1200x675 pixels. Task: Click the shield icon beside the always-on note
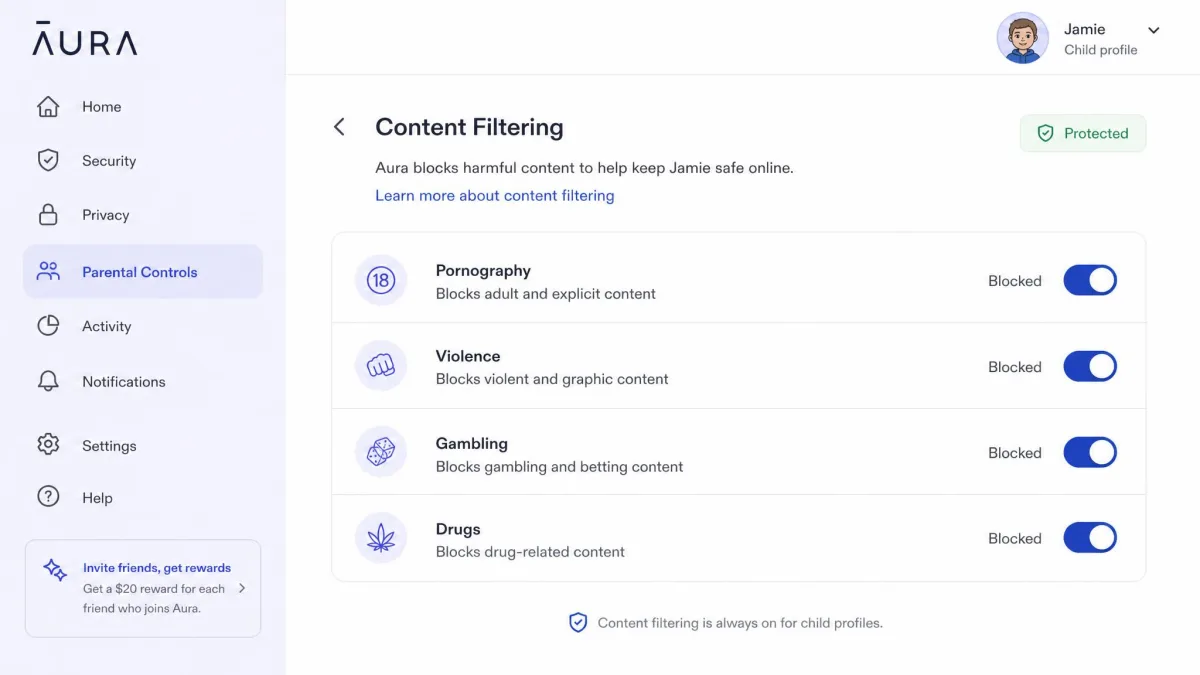578,623
